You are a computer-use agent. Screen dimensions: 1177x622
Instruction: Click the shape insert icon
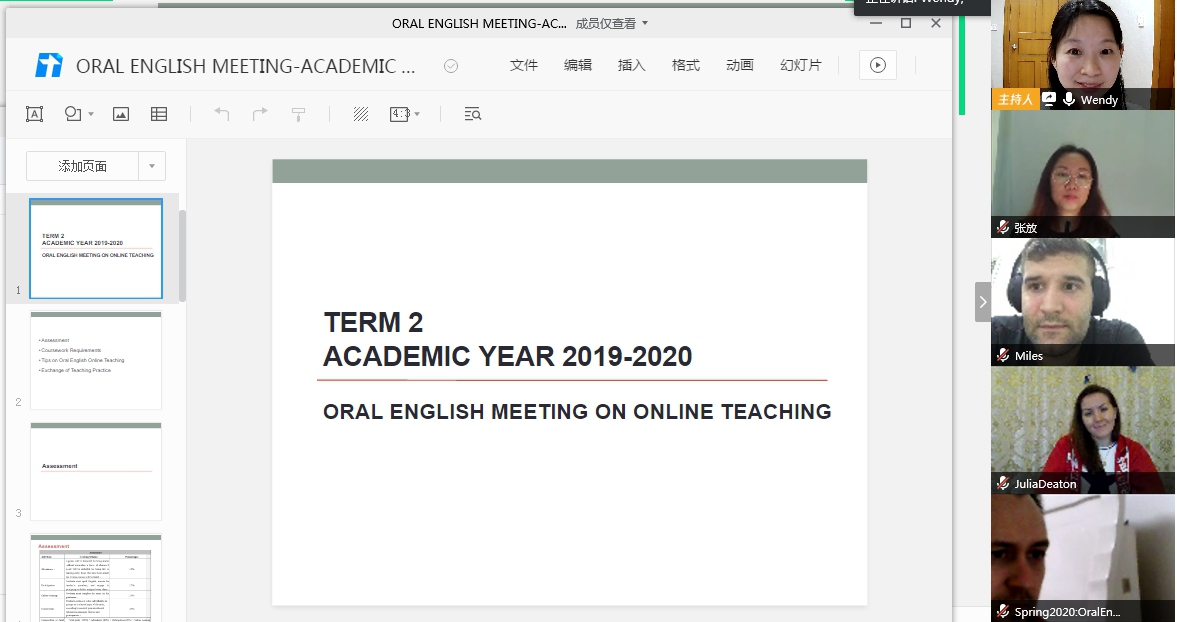[x=73, y=114]
